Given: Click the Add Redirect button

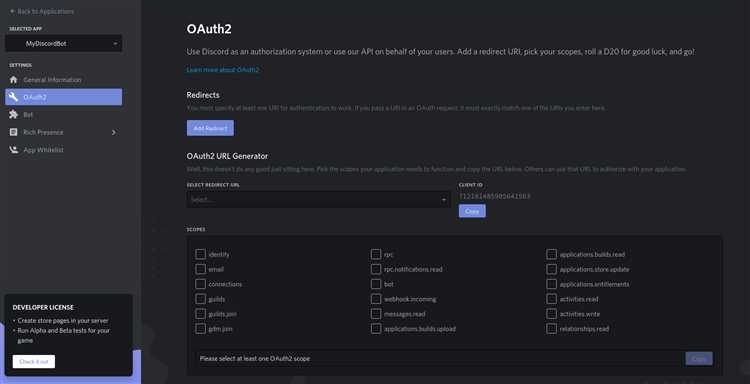Looking at the screenshot, I should (x=210, y=128).
